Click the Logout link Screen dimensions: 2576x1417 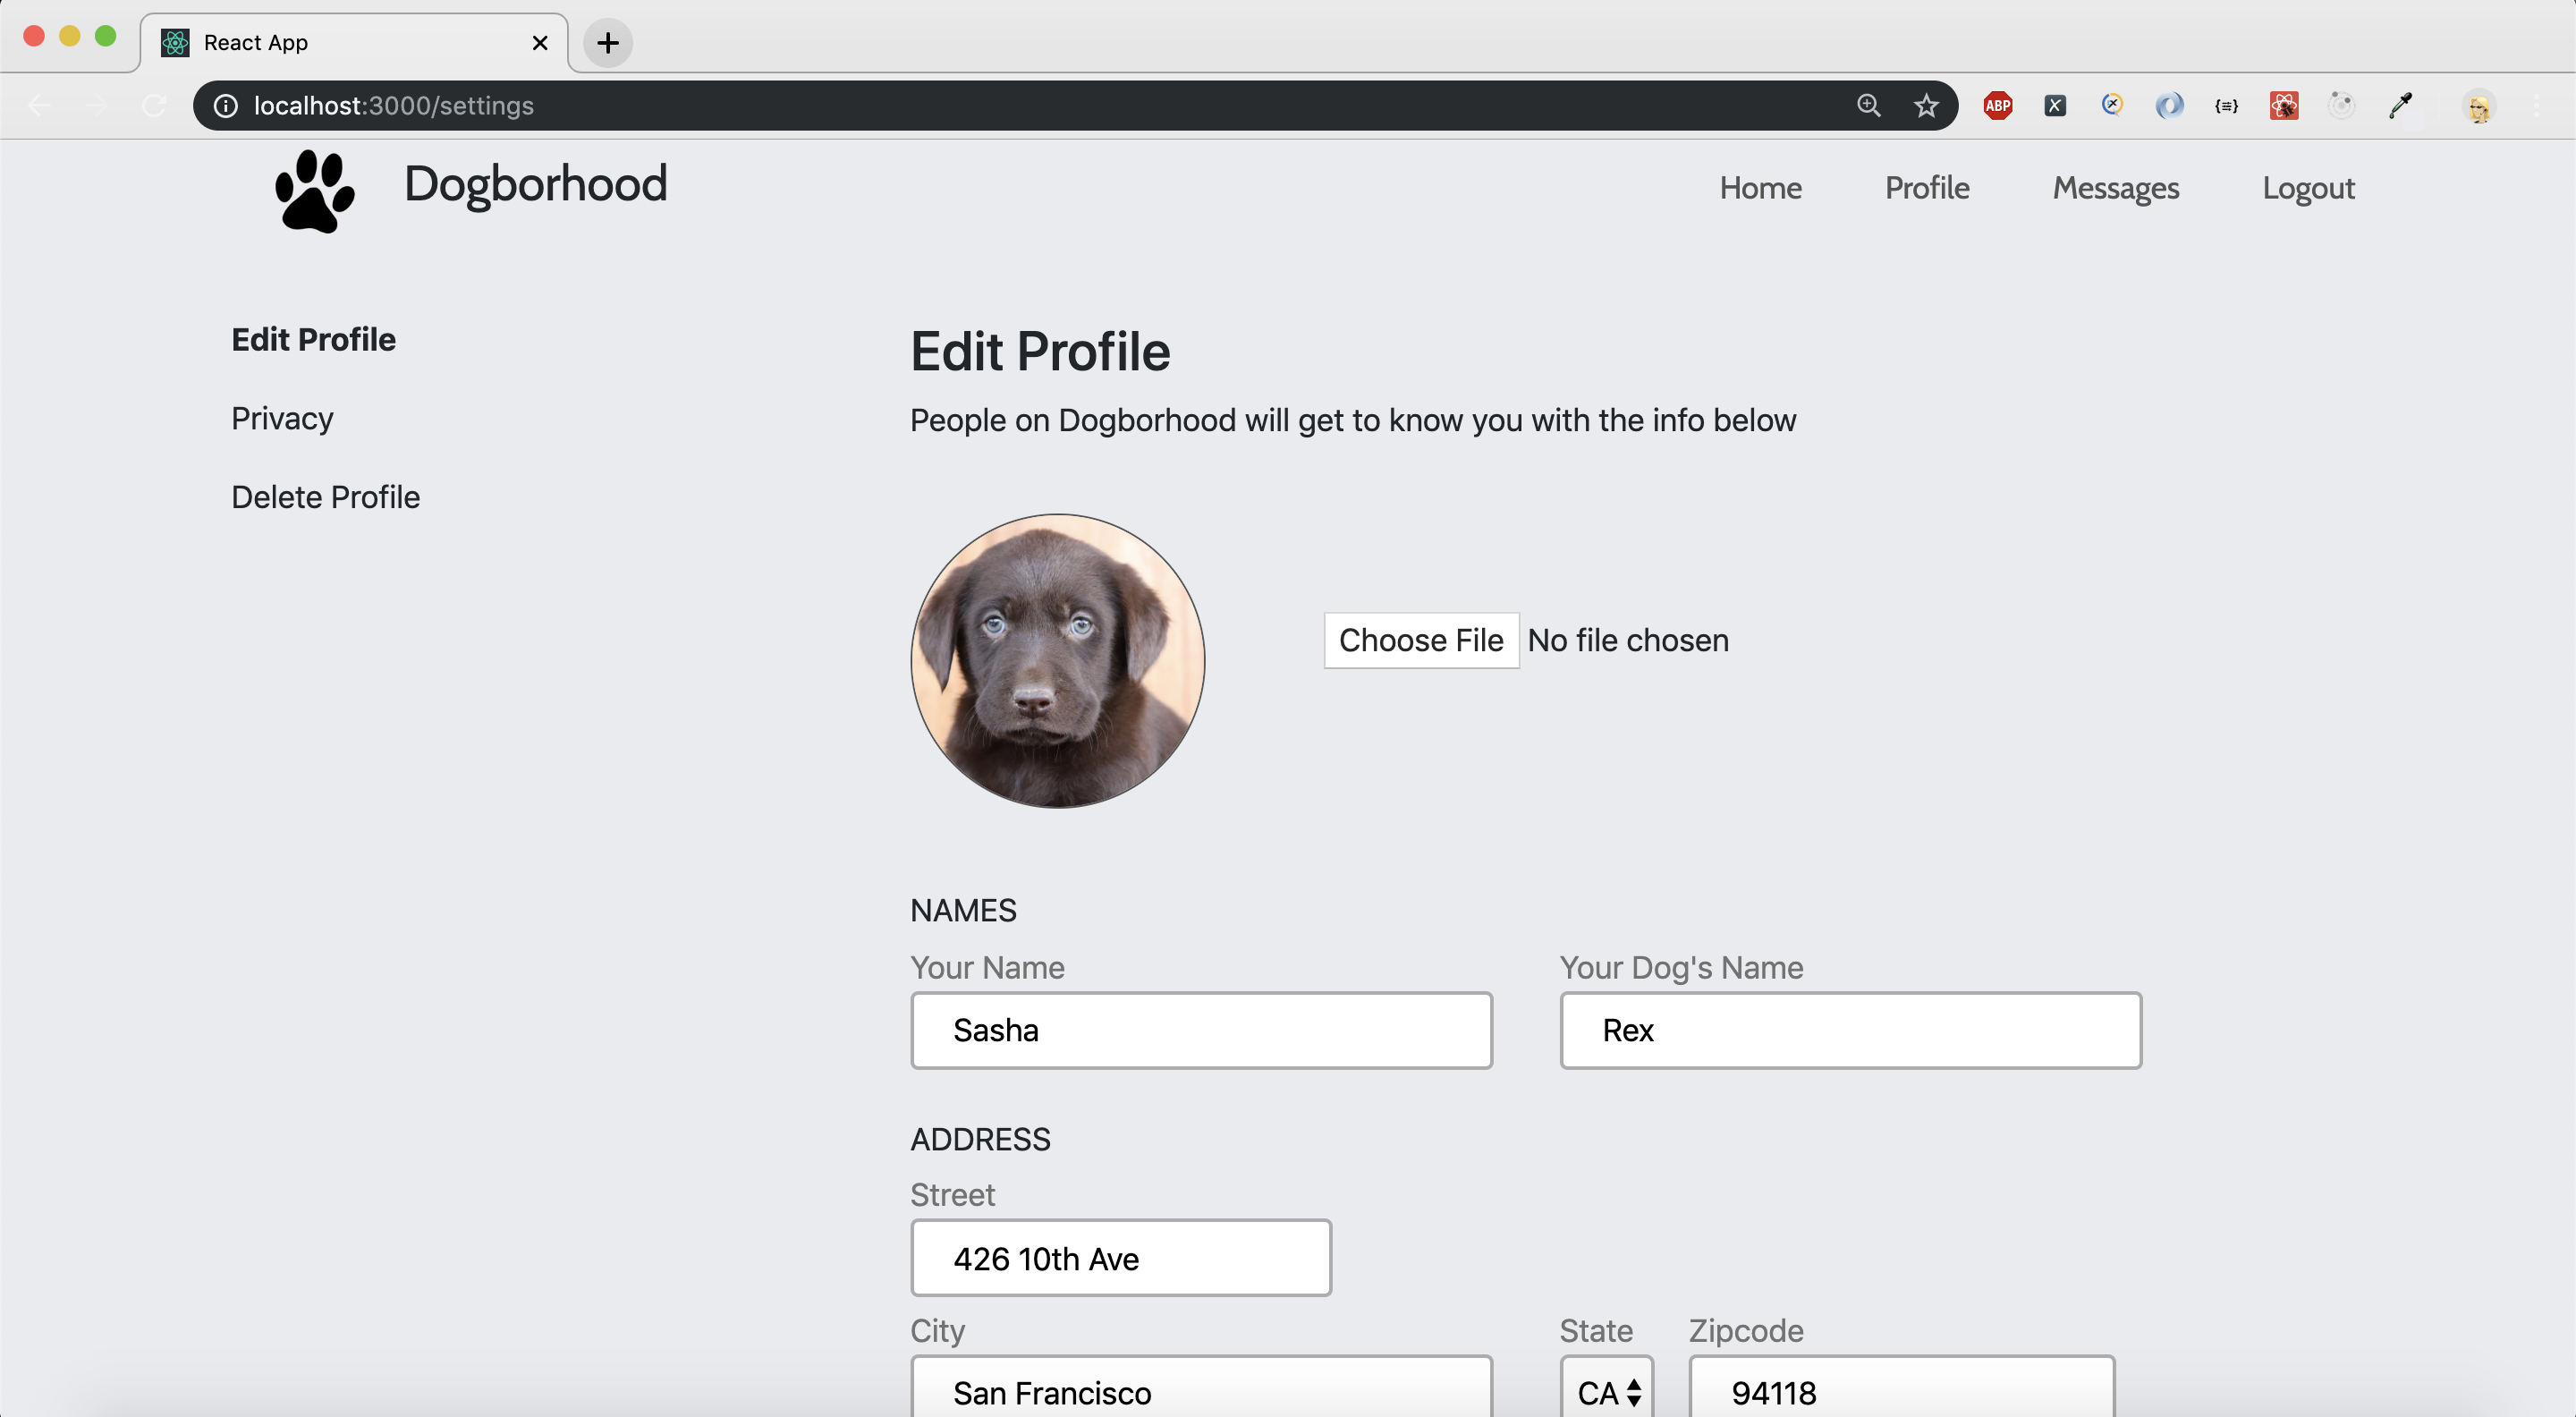[2308, 187]
